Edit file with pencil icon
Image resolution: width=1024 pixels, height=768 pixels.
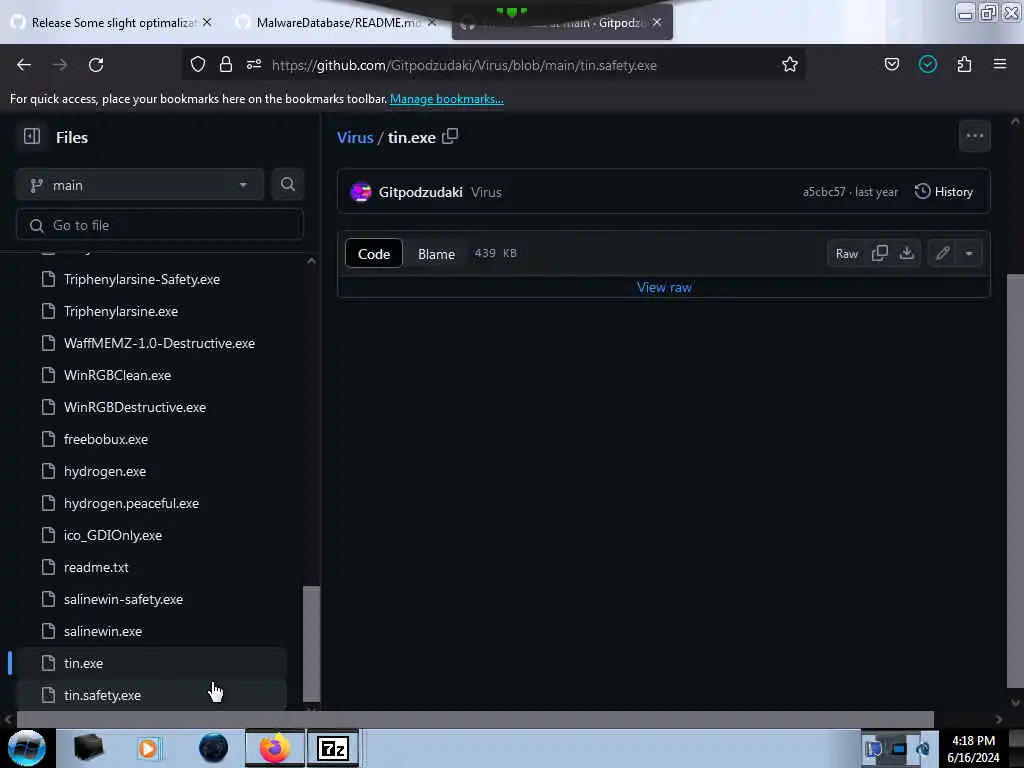(x=942, y=253)
